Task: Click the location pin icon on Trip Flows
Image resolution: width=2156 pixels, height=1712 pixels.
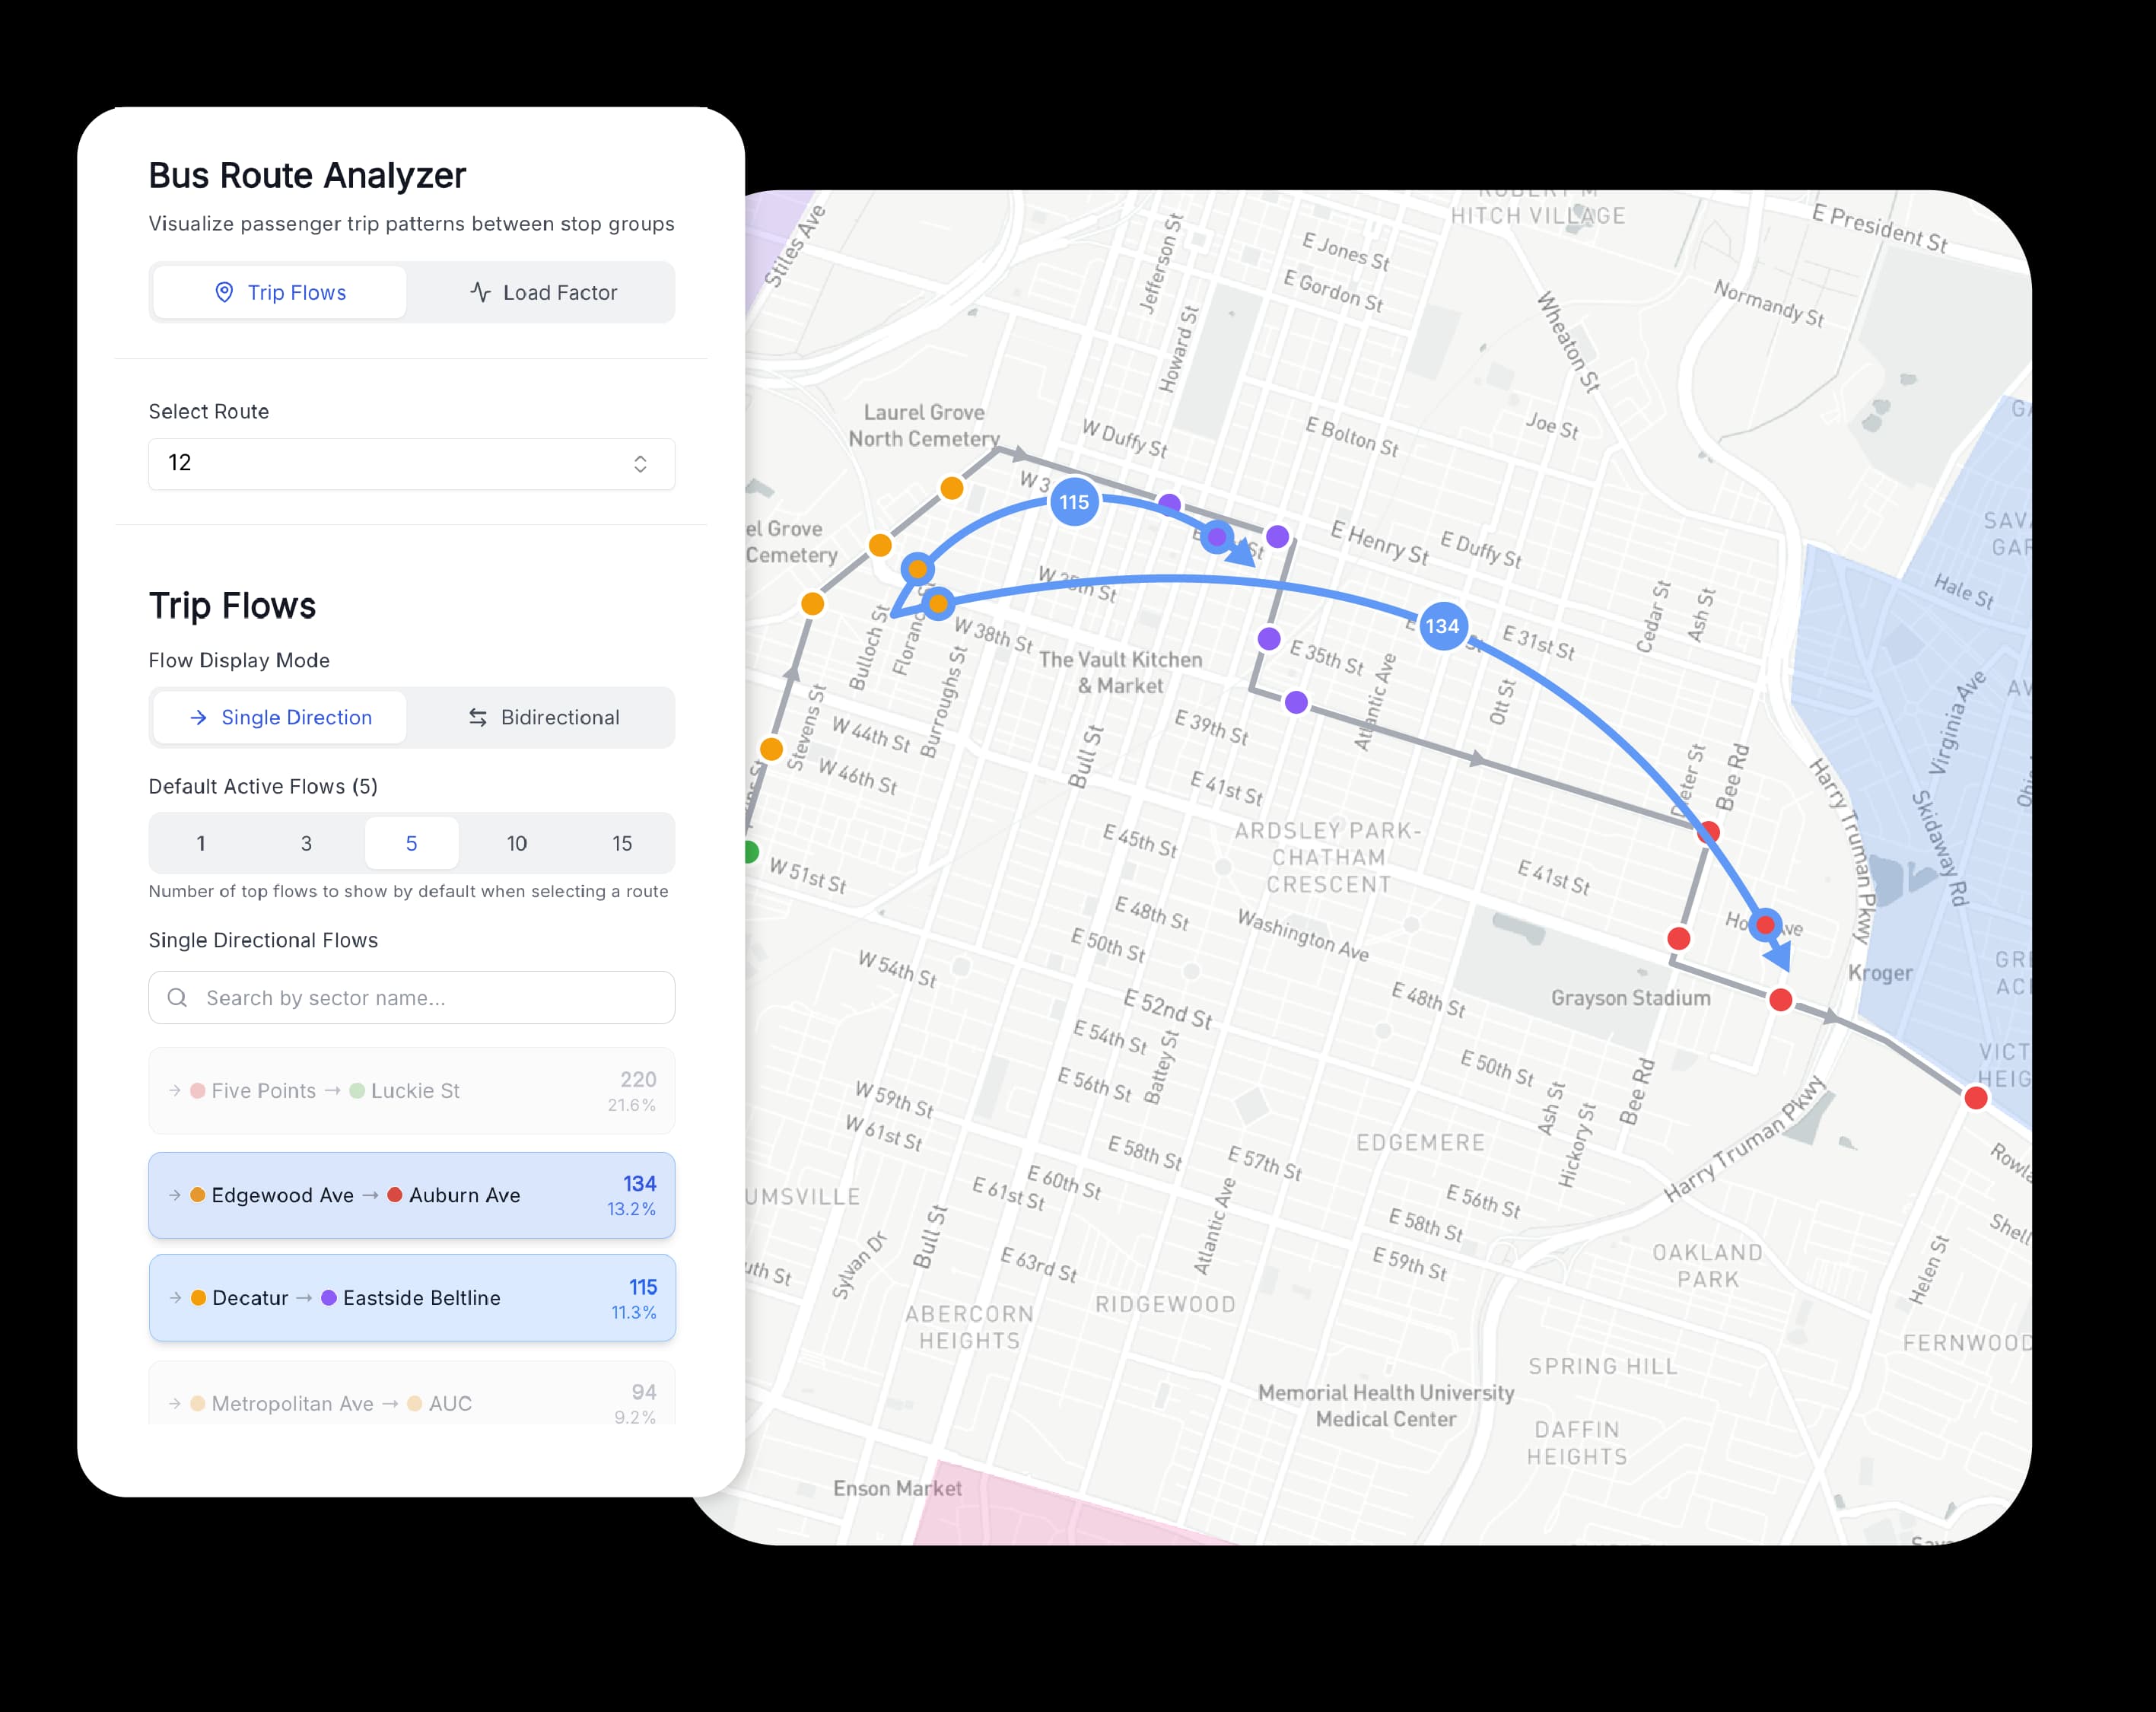Action: coord(226,292)
